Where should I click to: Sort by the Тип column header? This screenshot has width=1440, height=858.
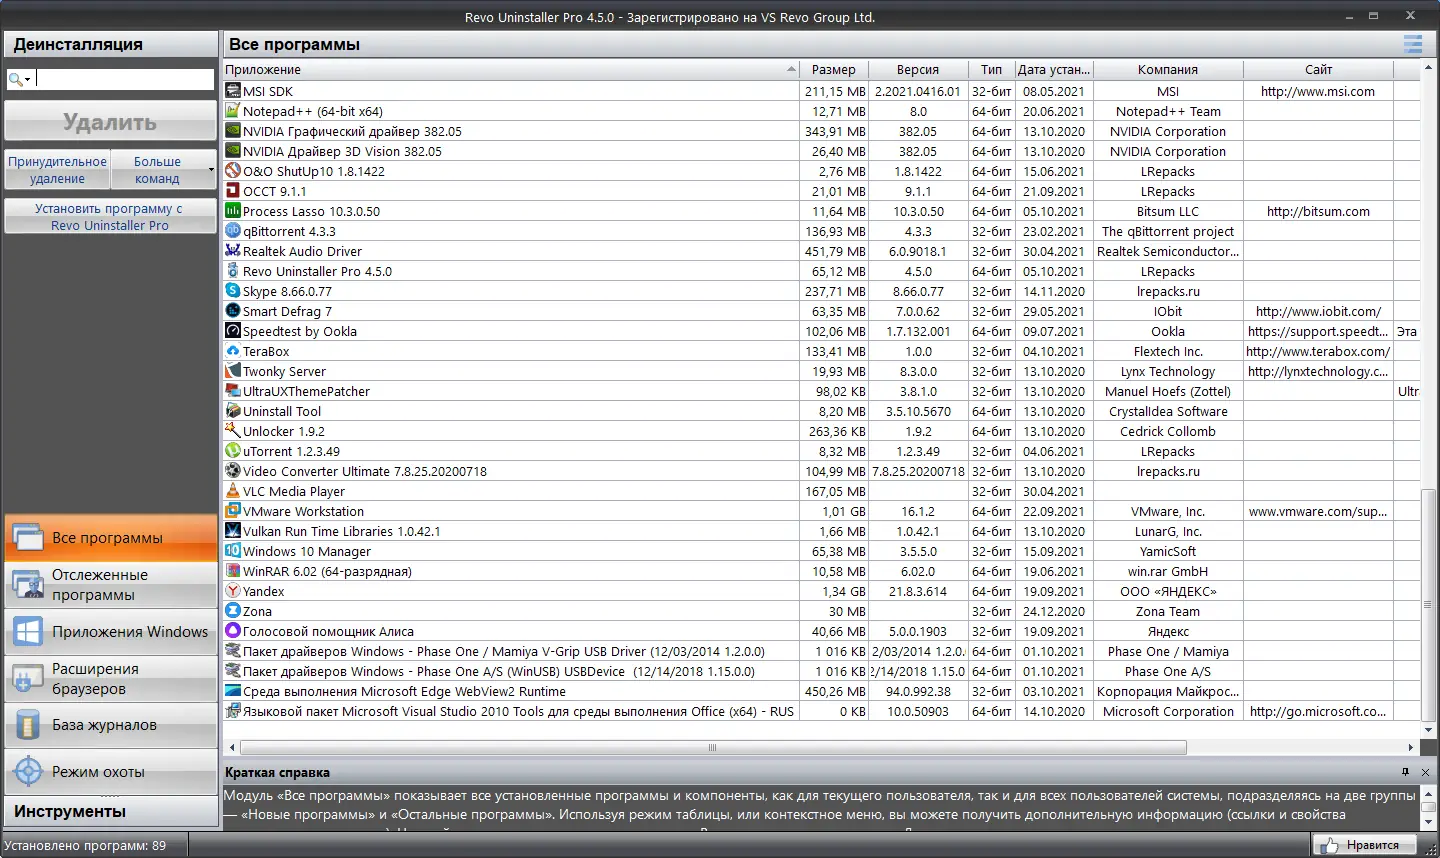click(x=991, y=69)
